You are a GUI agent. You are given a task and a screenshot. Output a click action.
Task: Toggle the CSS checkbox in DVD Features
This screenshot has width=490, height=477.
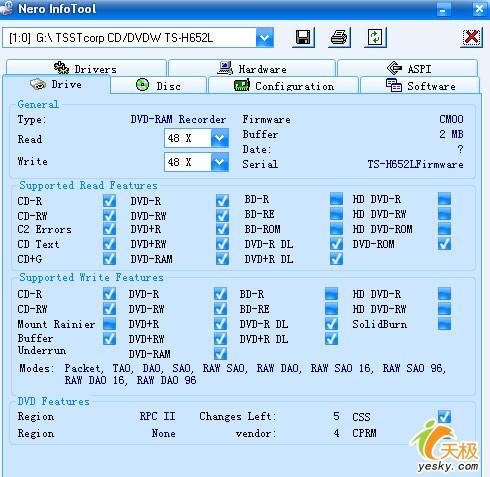[x=444, y=416]
